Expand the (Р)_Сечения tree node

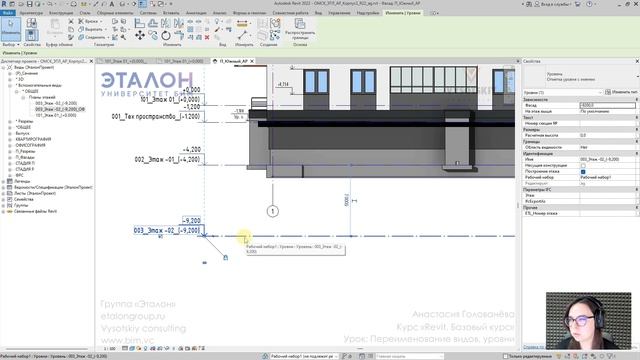click(x=10, y=73)
